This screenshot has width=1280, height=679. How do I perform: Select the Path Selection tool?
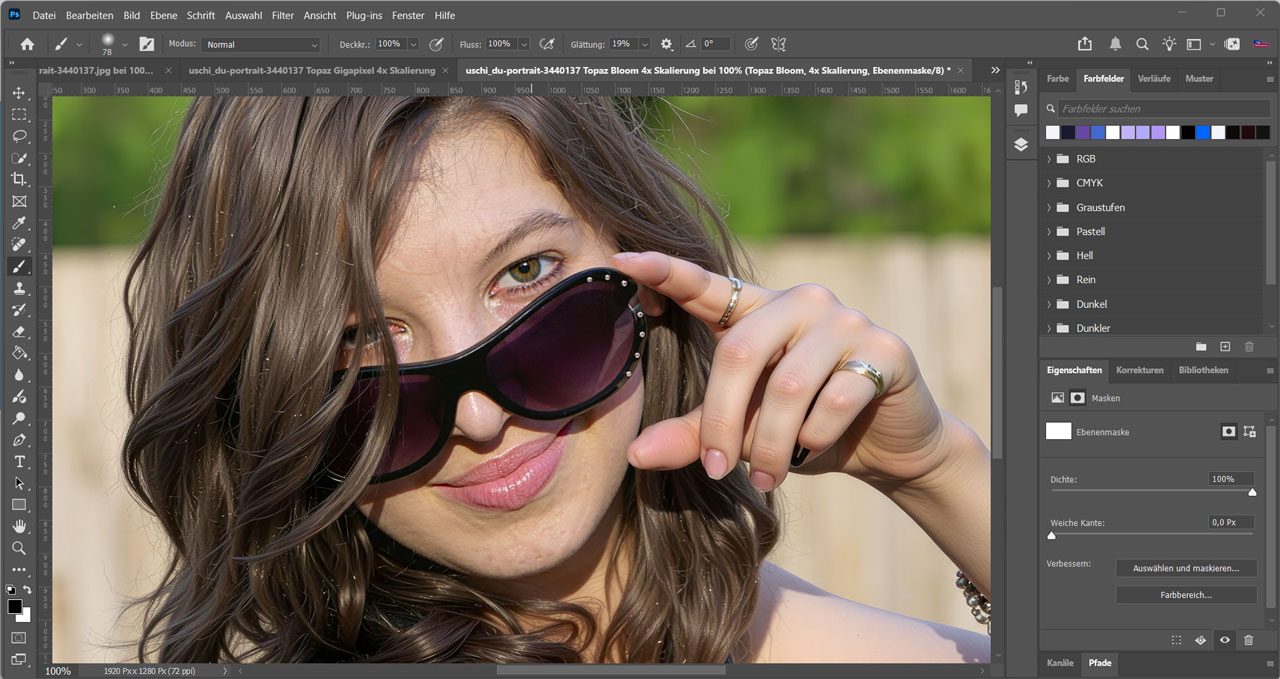tap(19, 483)
